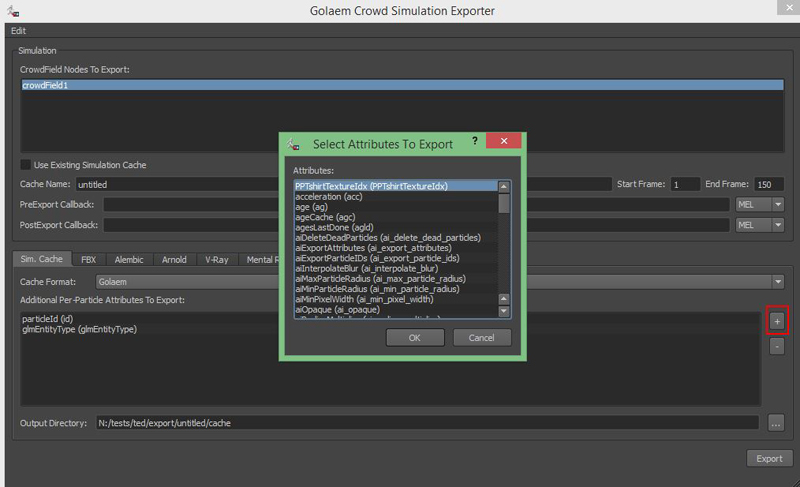The image size is (800, 487).
Task: Select aiMinPixelWidth attribute
Action: pos(396,299)
